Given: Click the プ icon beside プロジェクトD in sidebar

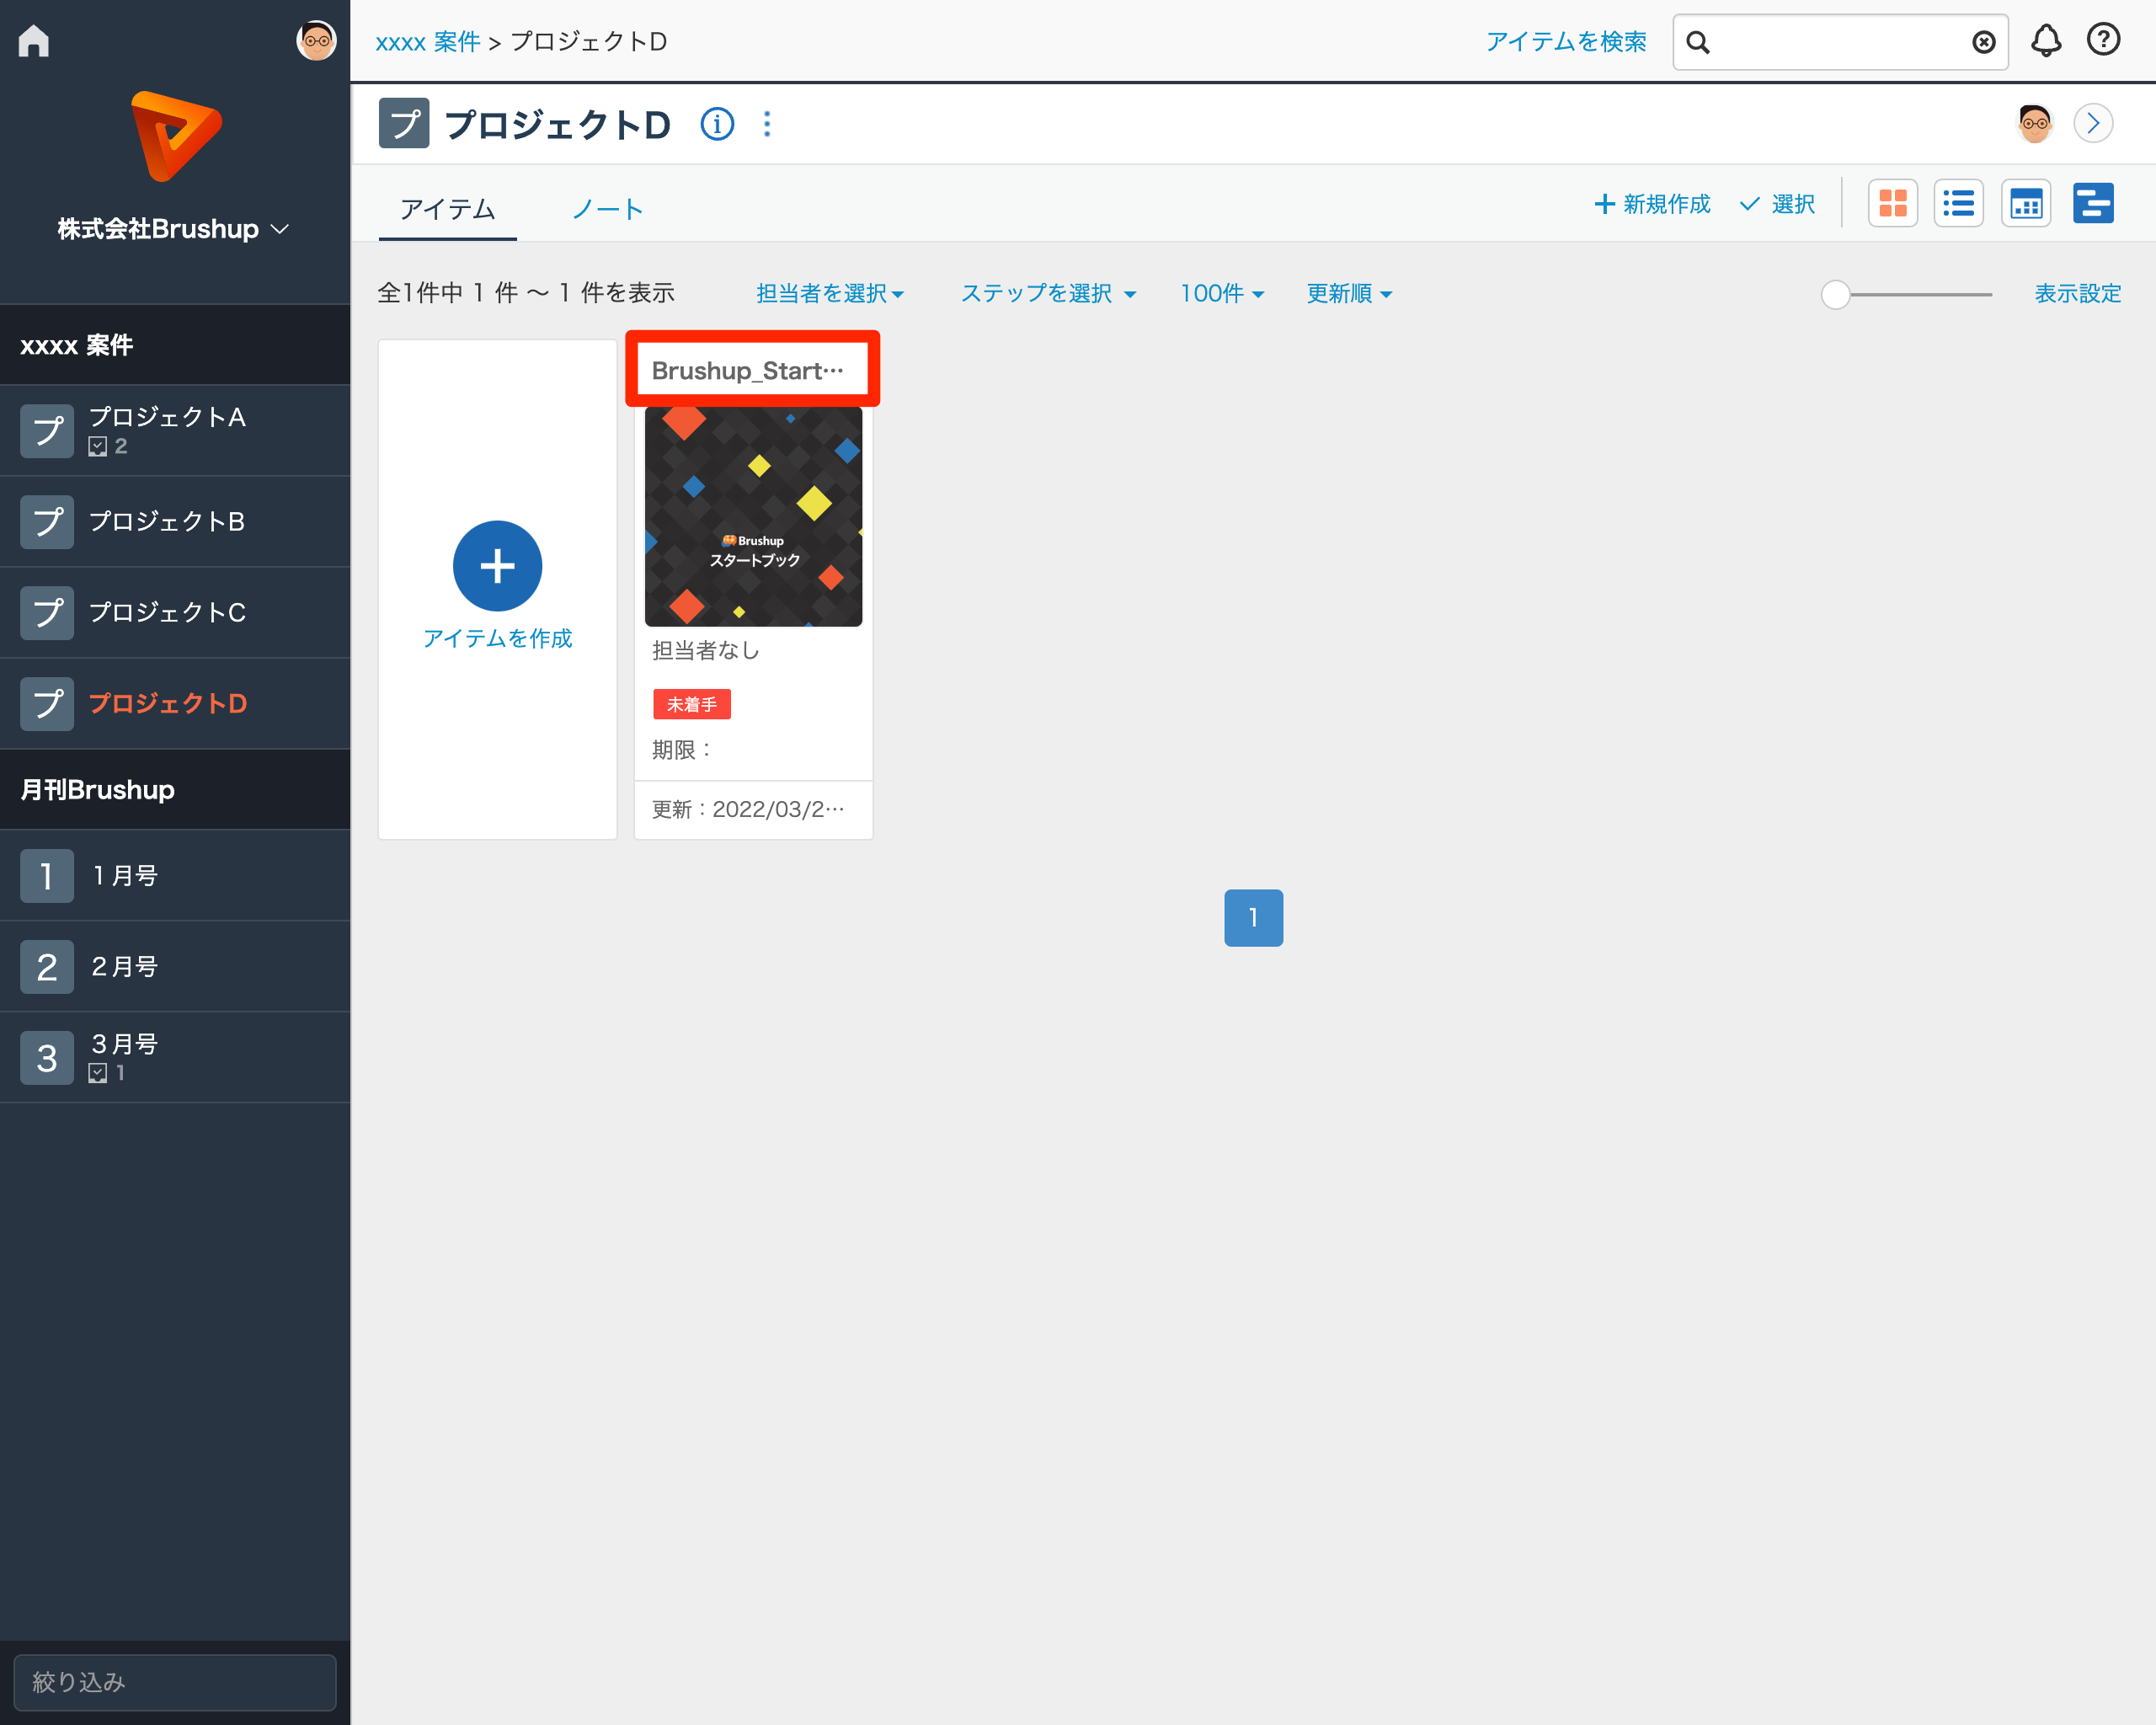Looking at the screenshot, I should (x=47, y=704).
